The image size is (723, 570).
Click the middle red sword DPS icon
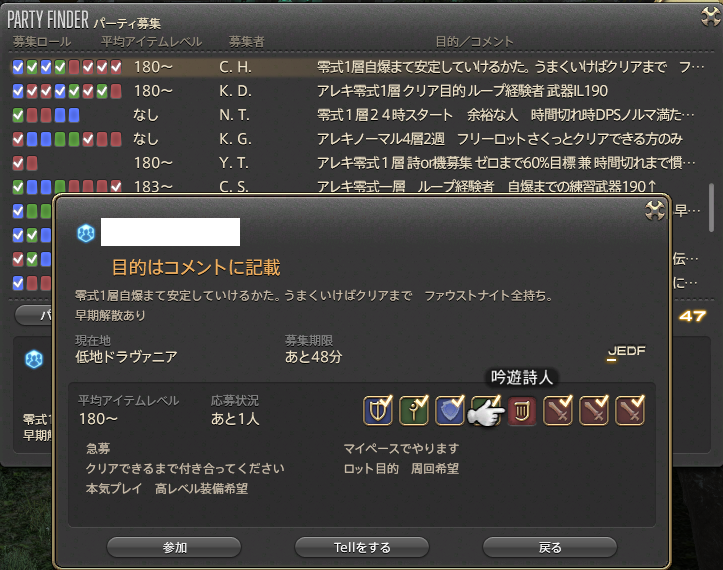pos(593,410)
